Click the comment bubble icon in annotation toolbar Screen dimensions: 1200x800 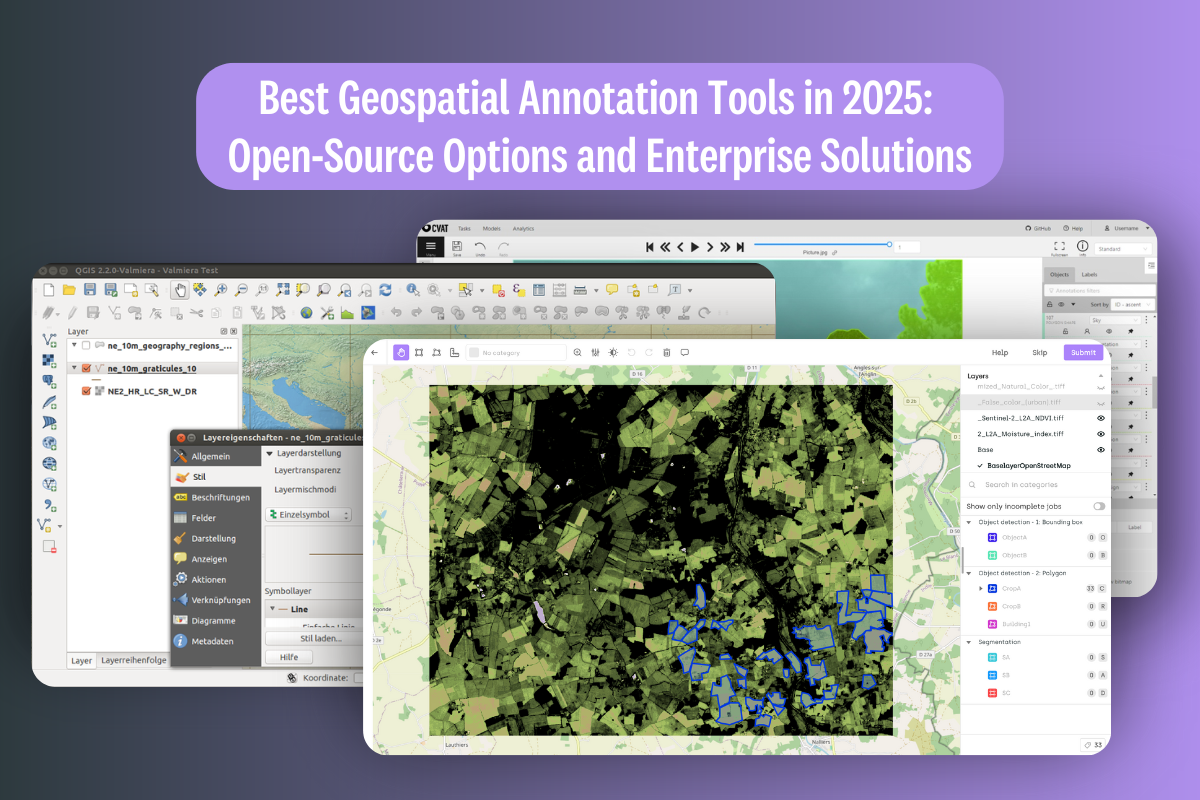click(x=684, y=352)
